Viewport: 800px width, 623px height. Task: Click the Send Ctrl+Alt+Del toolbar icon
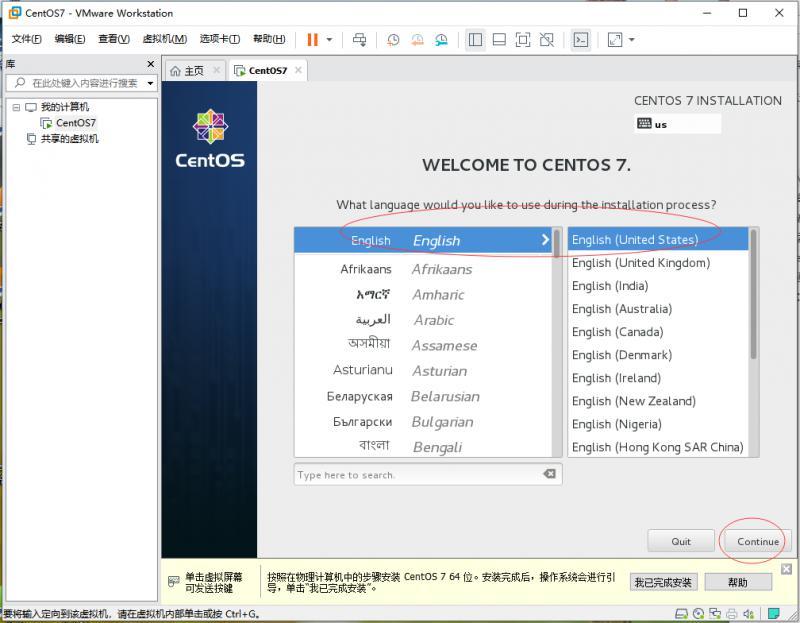pos(360,40)
